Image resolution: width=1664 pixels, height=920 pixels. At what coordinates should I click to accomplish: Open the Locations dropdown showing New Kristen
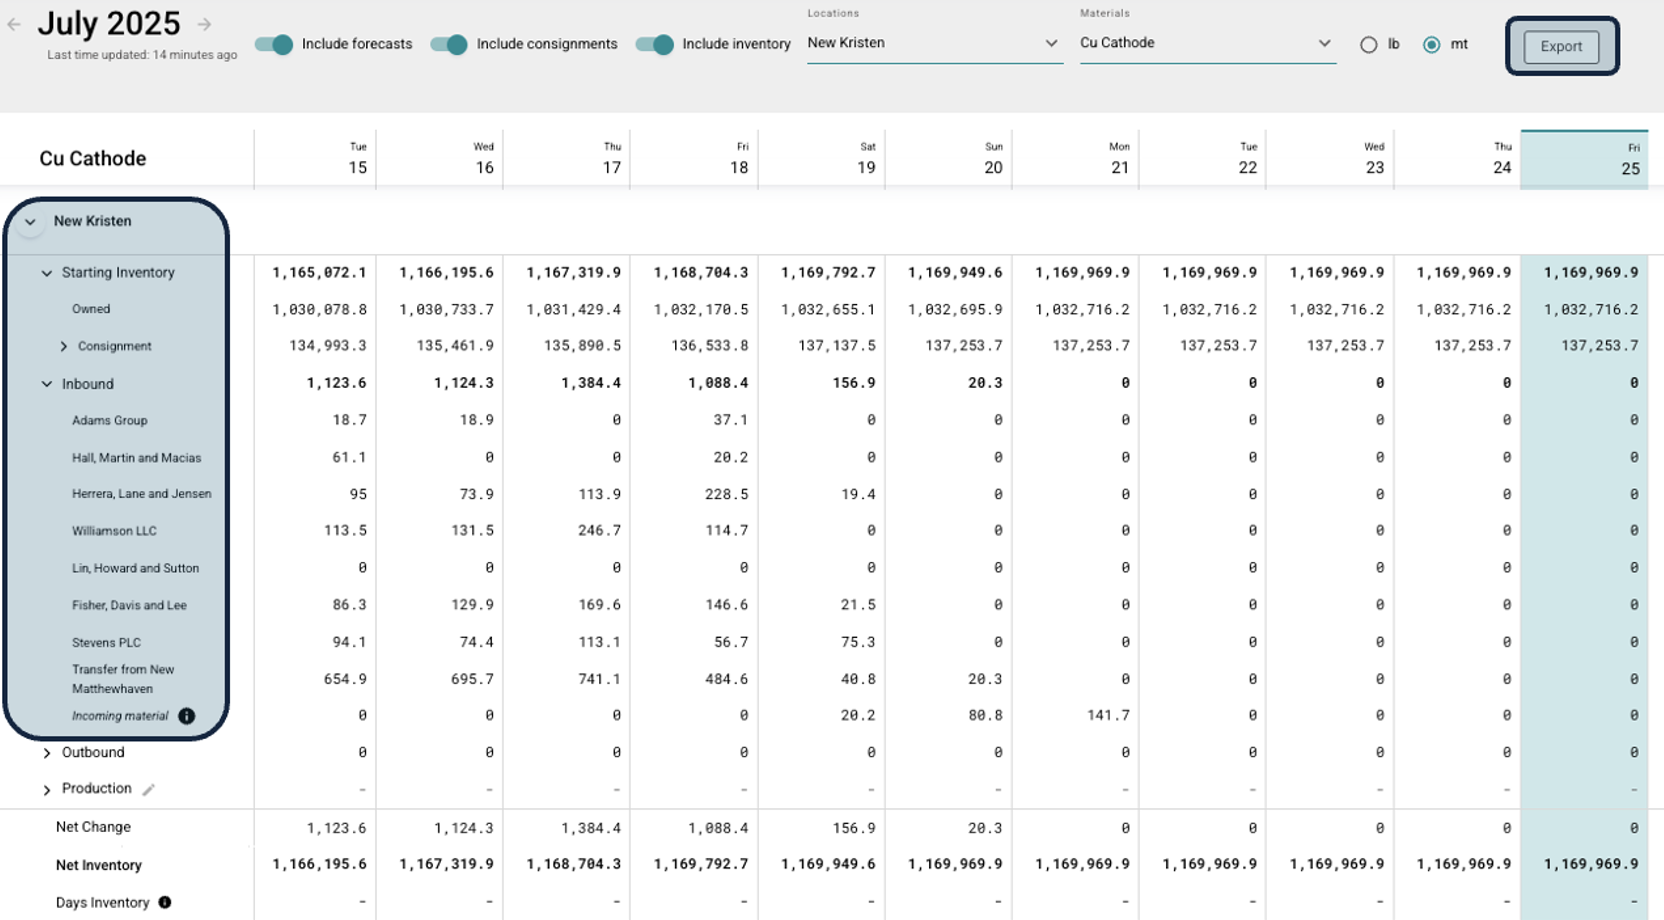coord(1051,43)
